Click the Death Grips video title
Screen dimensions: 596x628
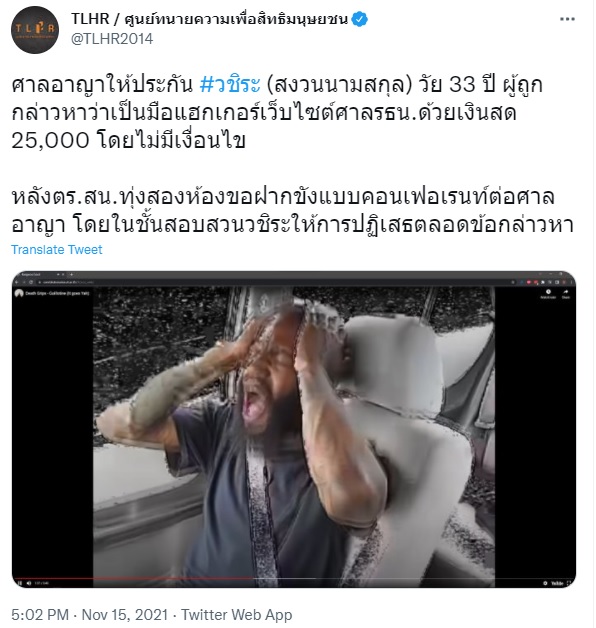pos(57,293)
